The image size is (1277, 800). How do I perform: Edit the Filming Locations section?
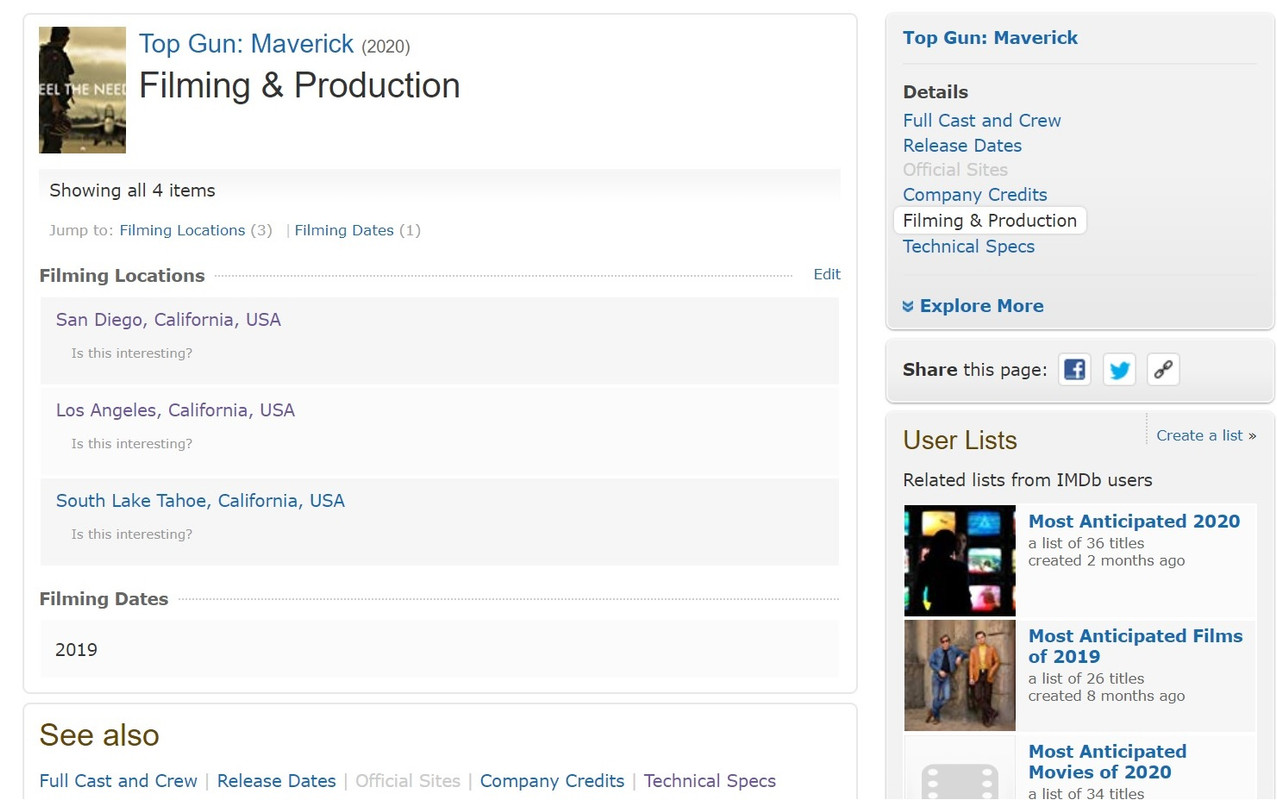(x=827, y=274)
